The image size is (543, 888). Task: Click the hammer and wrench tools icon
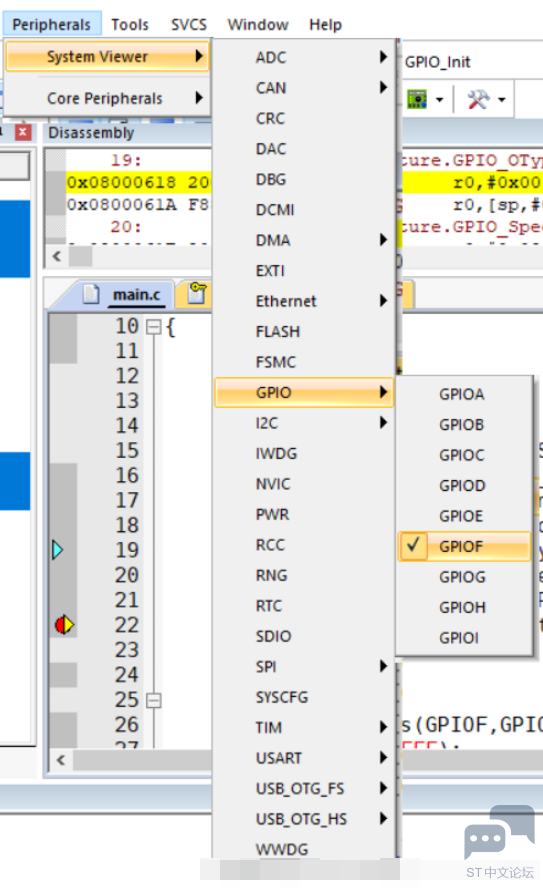tap(478, 99)
